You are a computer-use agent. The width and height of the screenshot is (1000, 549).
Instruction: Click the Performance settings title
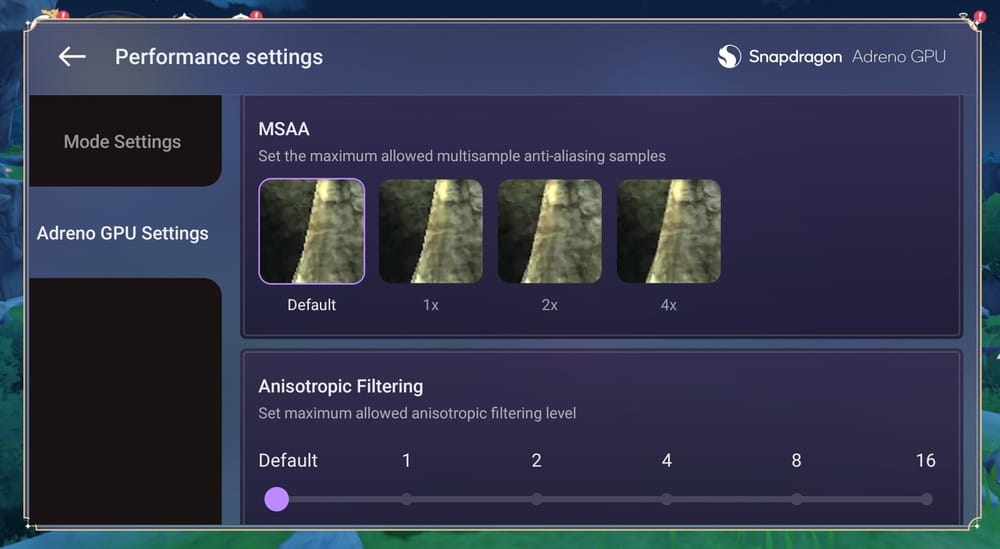[219, 57]
